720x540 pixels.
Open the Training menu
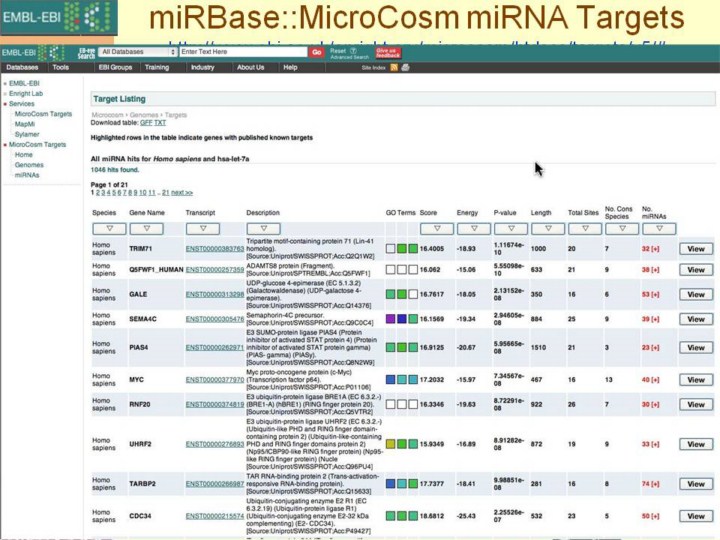pos(156,67)
